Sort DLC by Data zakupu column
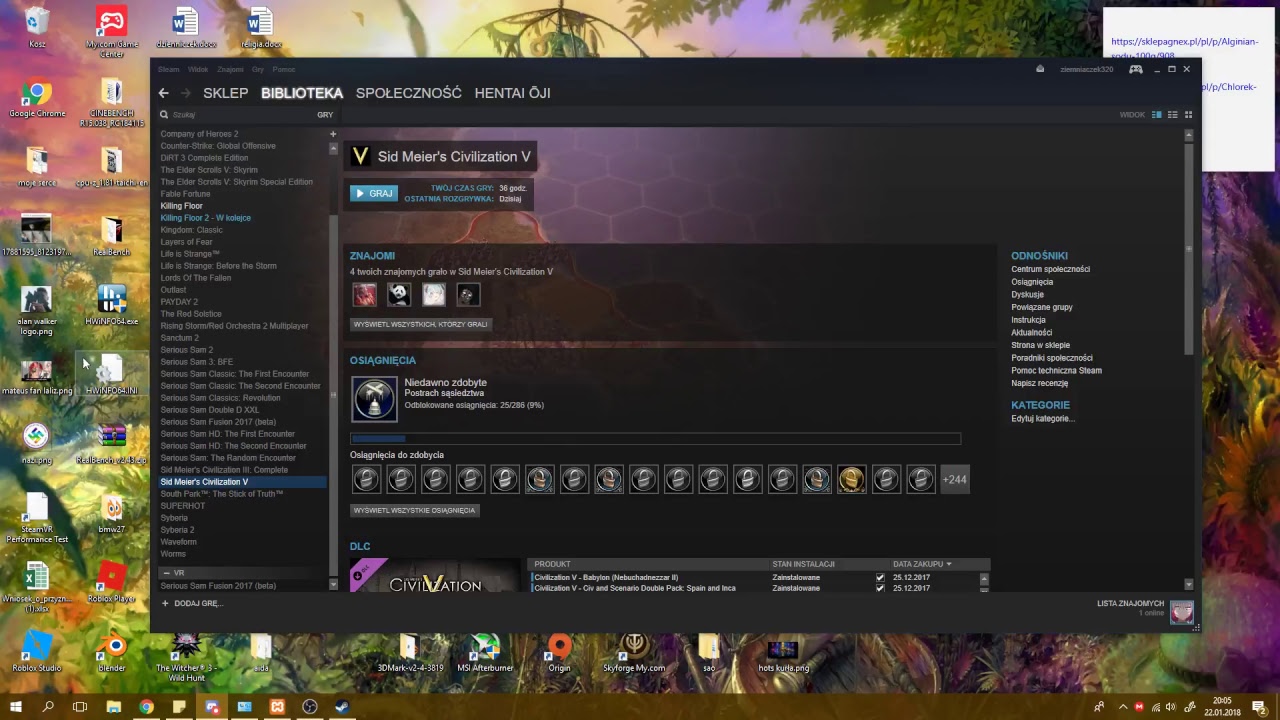Screen dimensions: 1280x720 pyautogui.click(x=922, y=564)
